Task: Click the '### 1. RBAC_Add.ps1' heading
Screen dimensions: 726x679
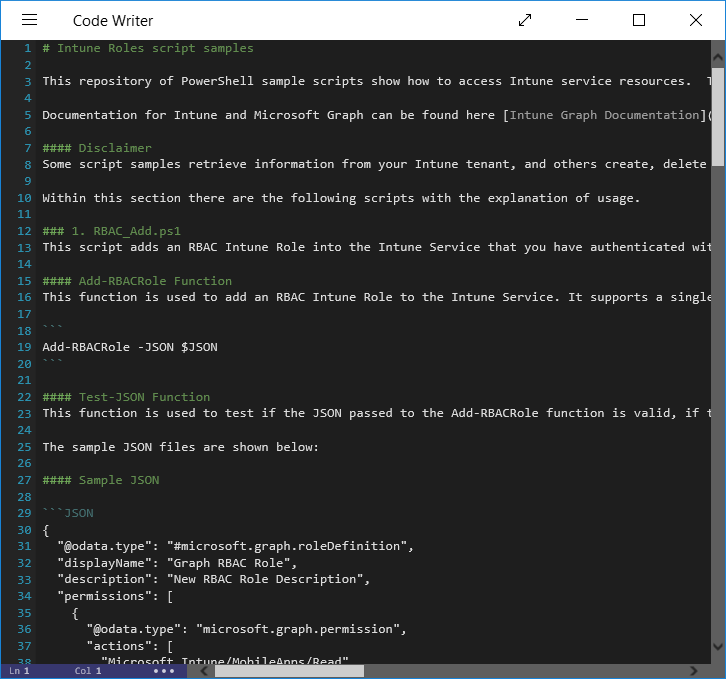Action: tap(112, 231)
